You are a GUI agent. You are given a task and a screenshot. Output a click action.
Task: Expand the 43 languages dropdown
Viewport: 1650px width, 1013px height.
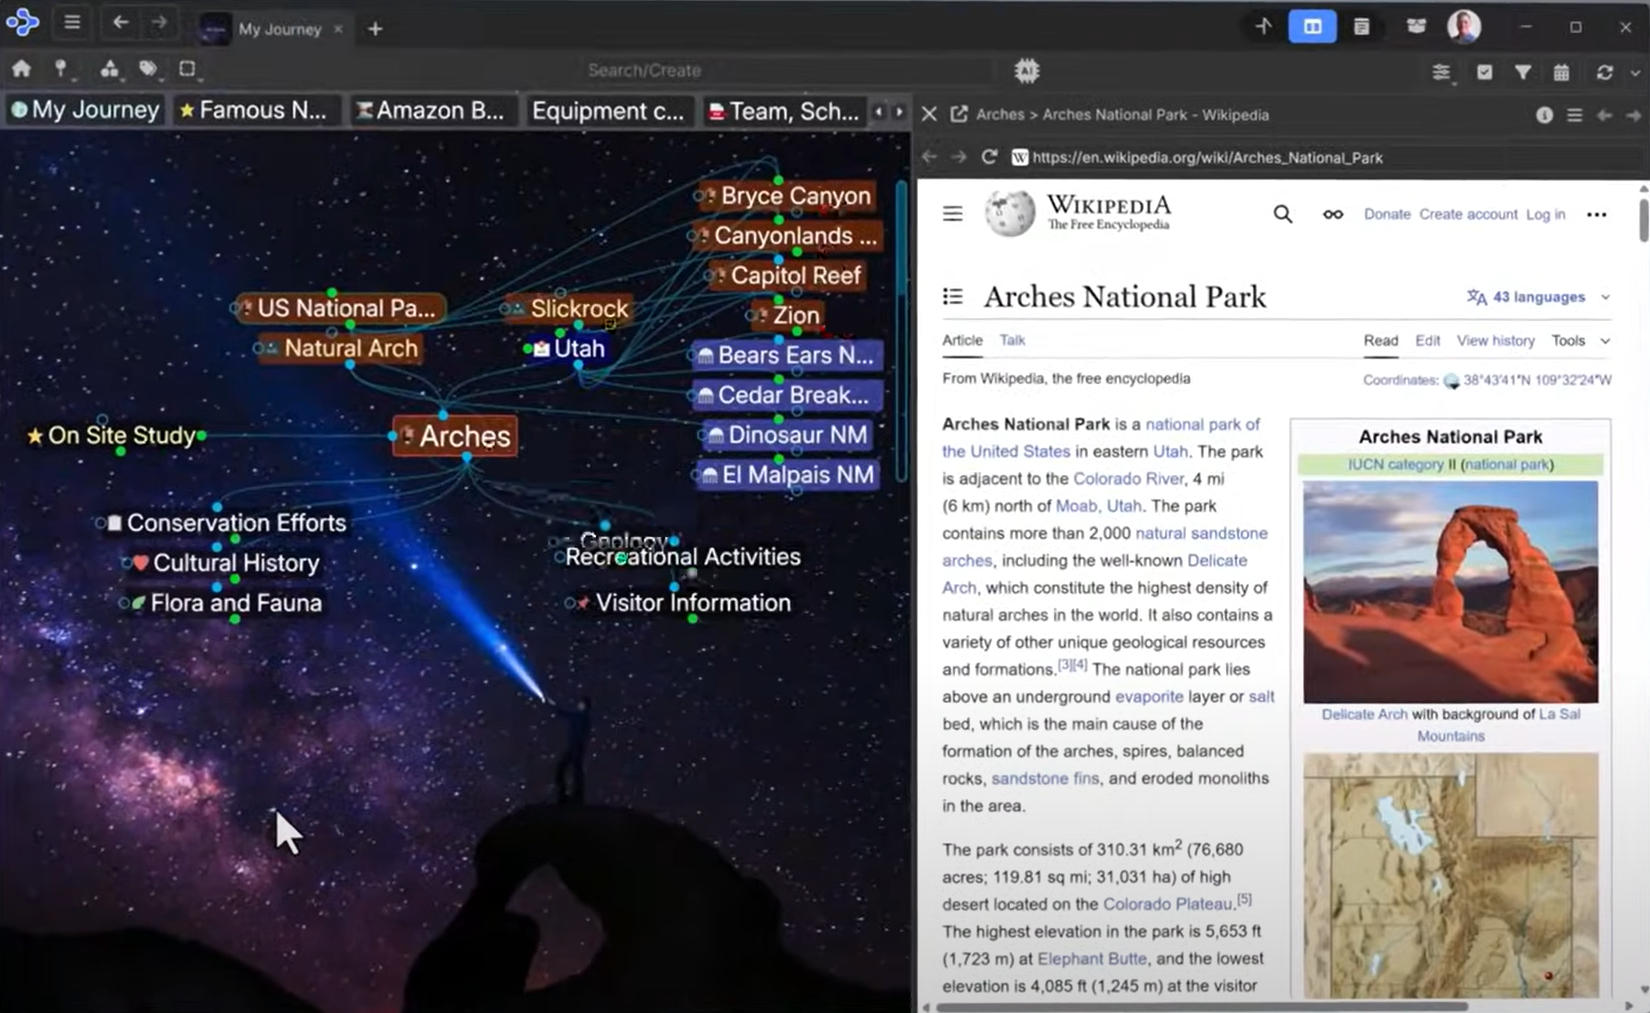(x=1538, y=297)
